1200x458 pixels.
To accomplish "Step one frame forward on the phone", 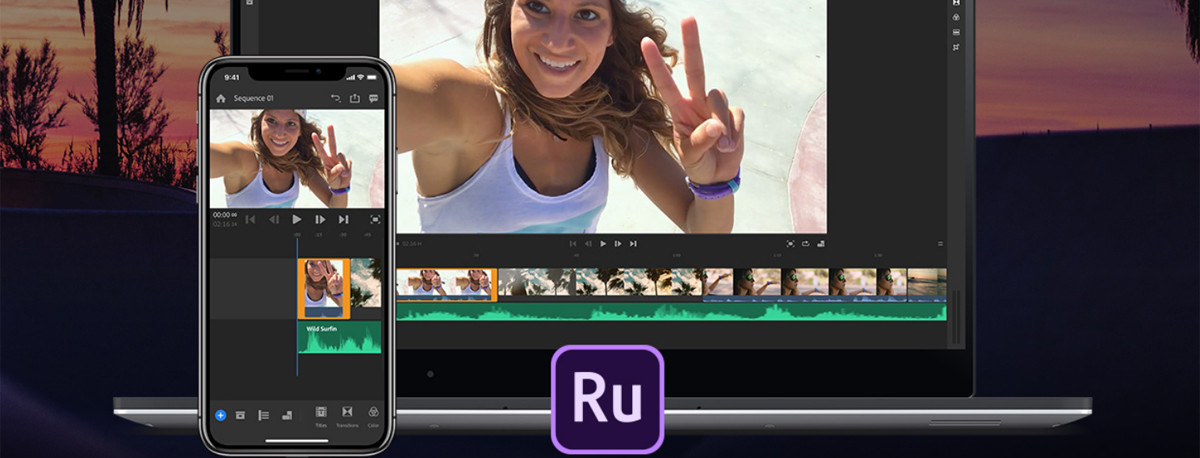I will pos(320,219).
